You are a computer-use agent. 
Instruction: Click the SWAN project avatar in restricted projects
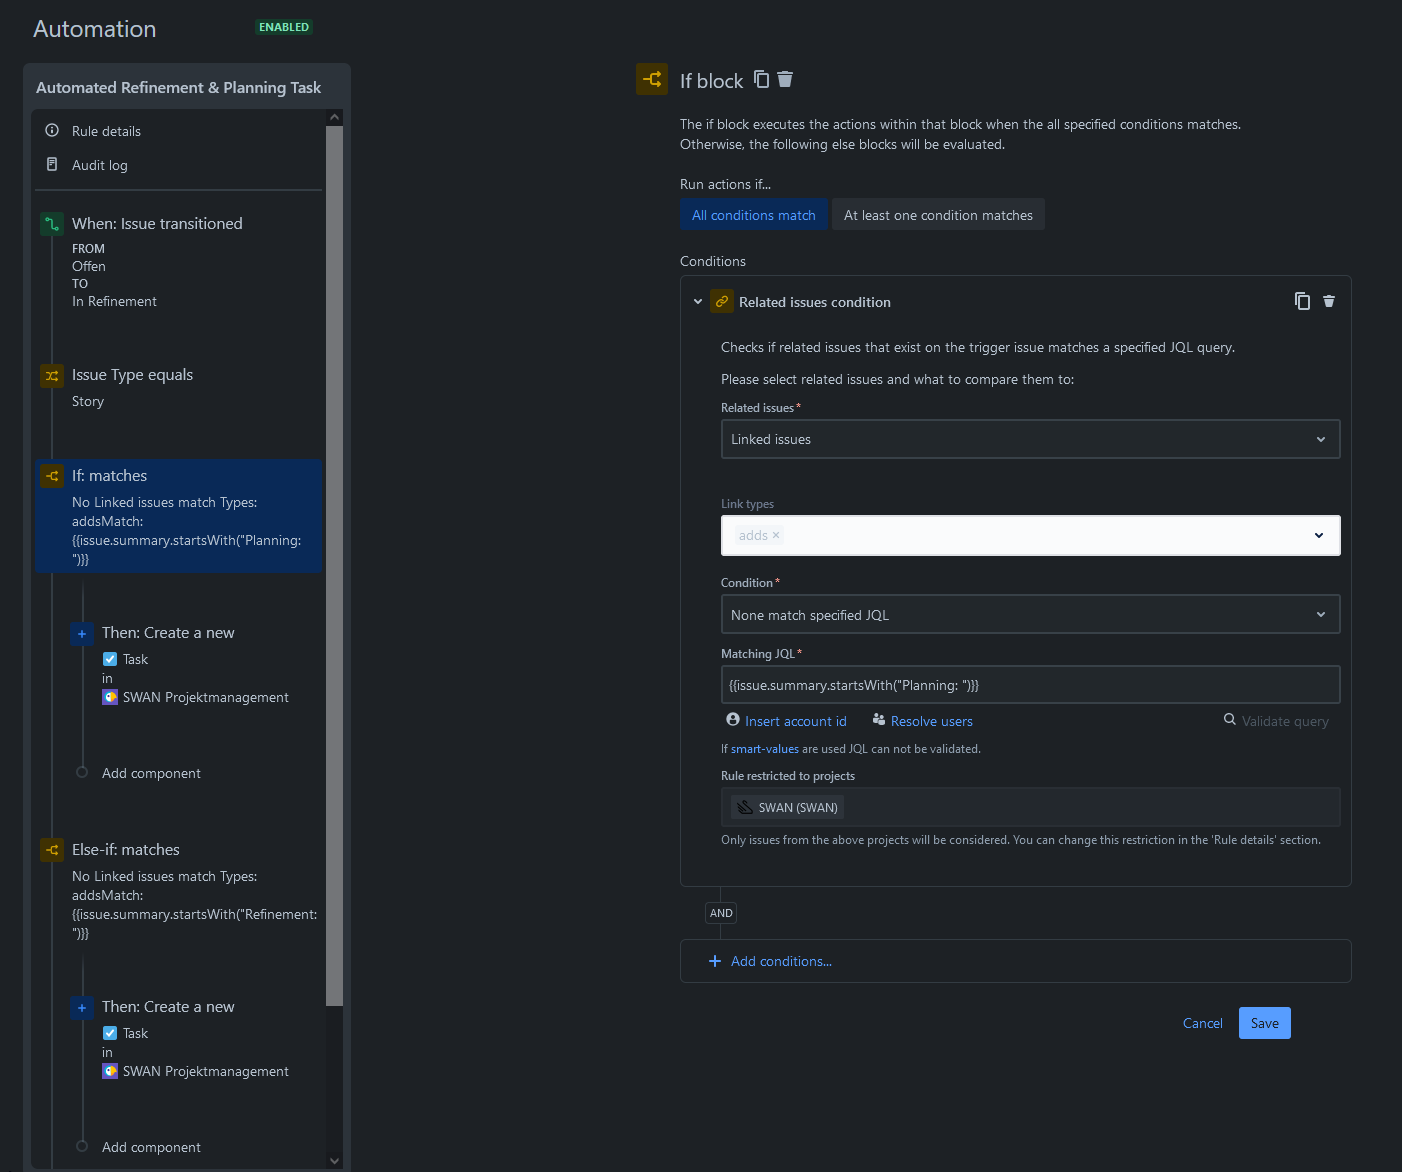click(x=745, y=807)
